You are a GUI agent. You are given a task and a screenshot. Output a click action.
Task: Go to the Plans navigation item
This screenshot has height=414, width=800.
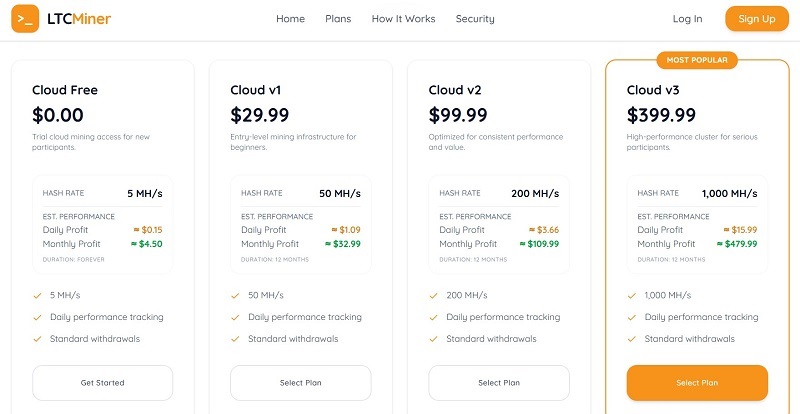[x=338, y=19]
